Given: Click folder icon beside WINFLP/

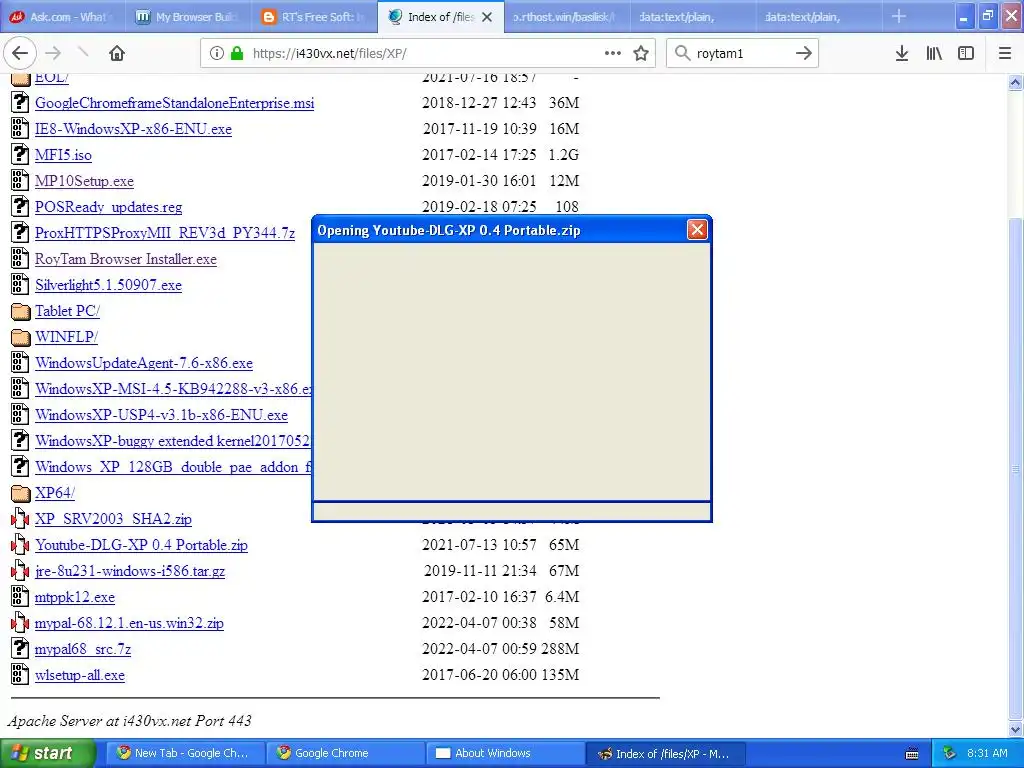Looking at the screenshot, I should click(x=20, y=337).
